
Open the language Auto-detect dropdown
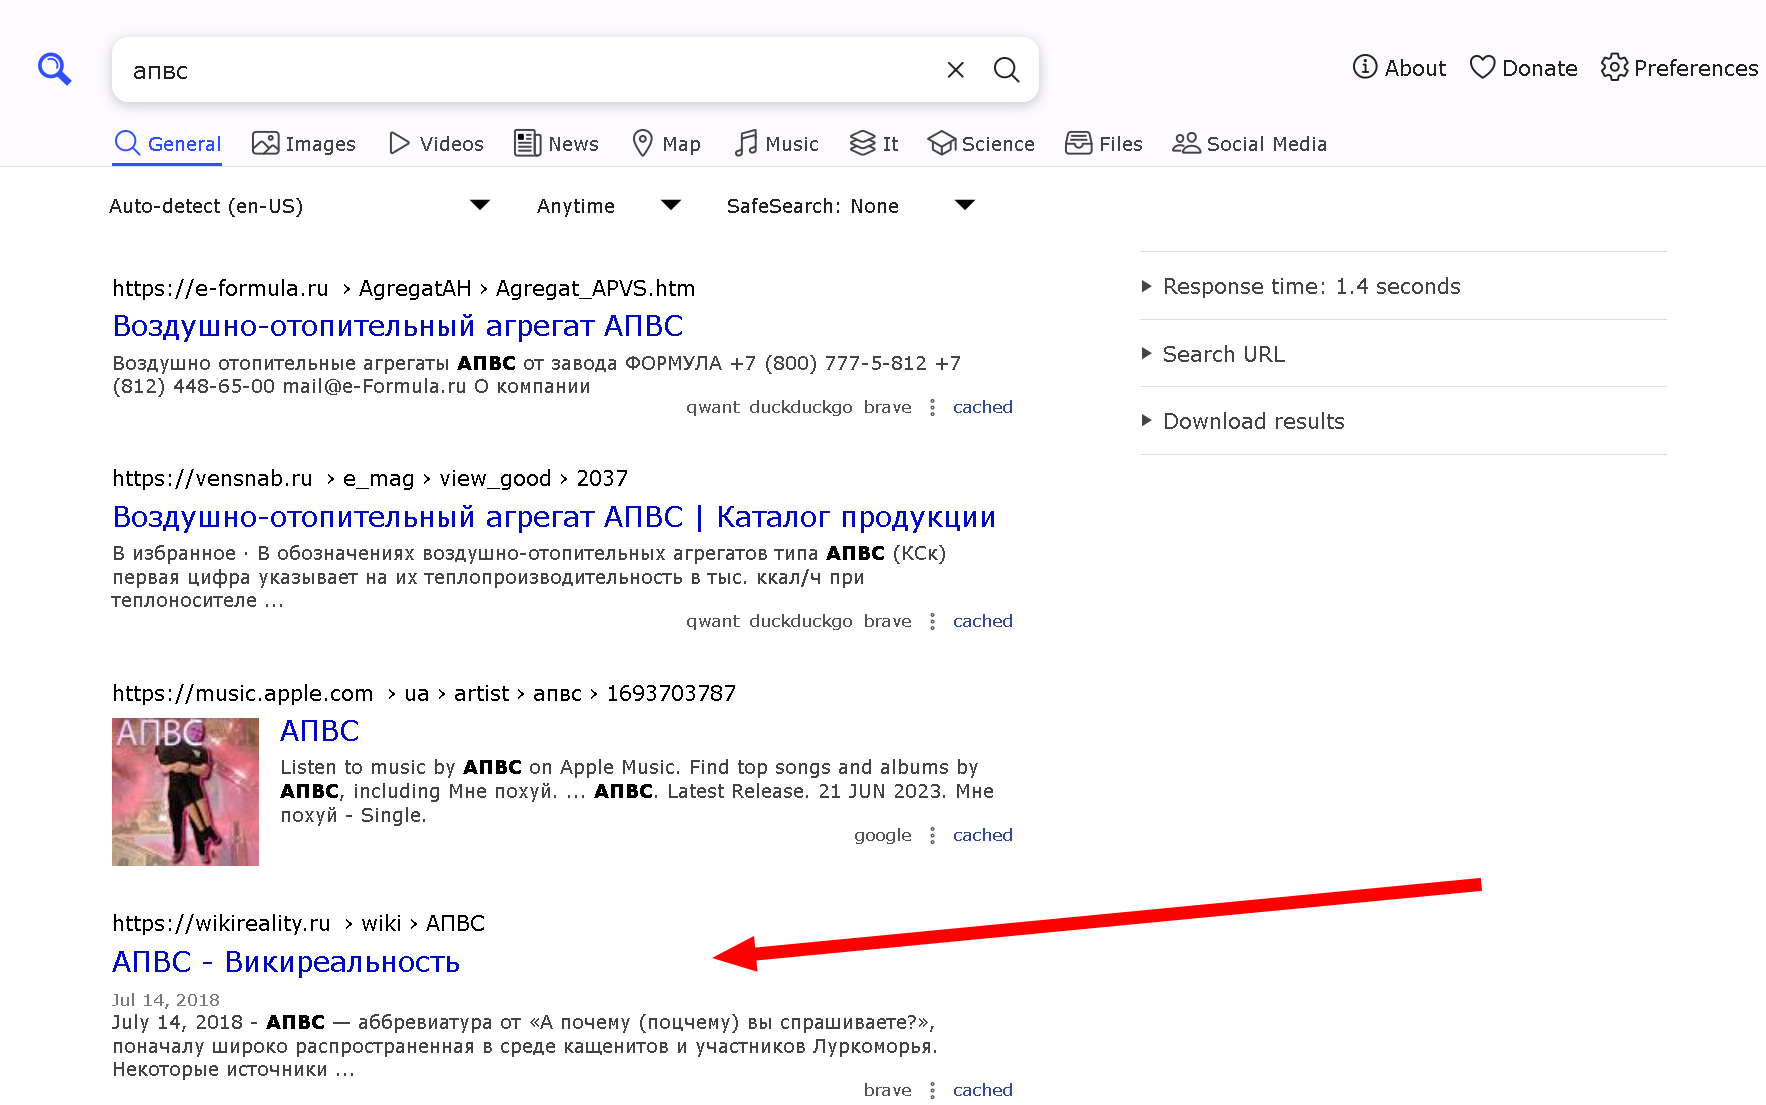pos(299,206)
